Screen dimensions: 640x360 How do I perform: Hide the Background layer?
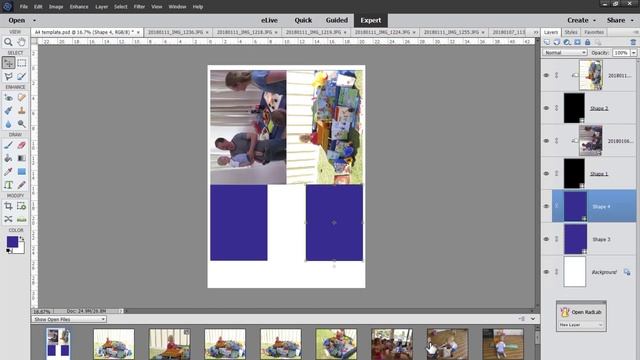[547, 272]
